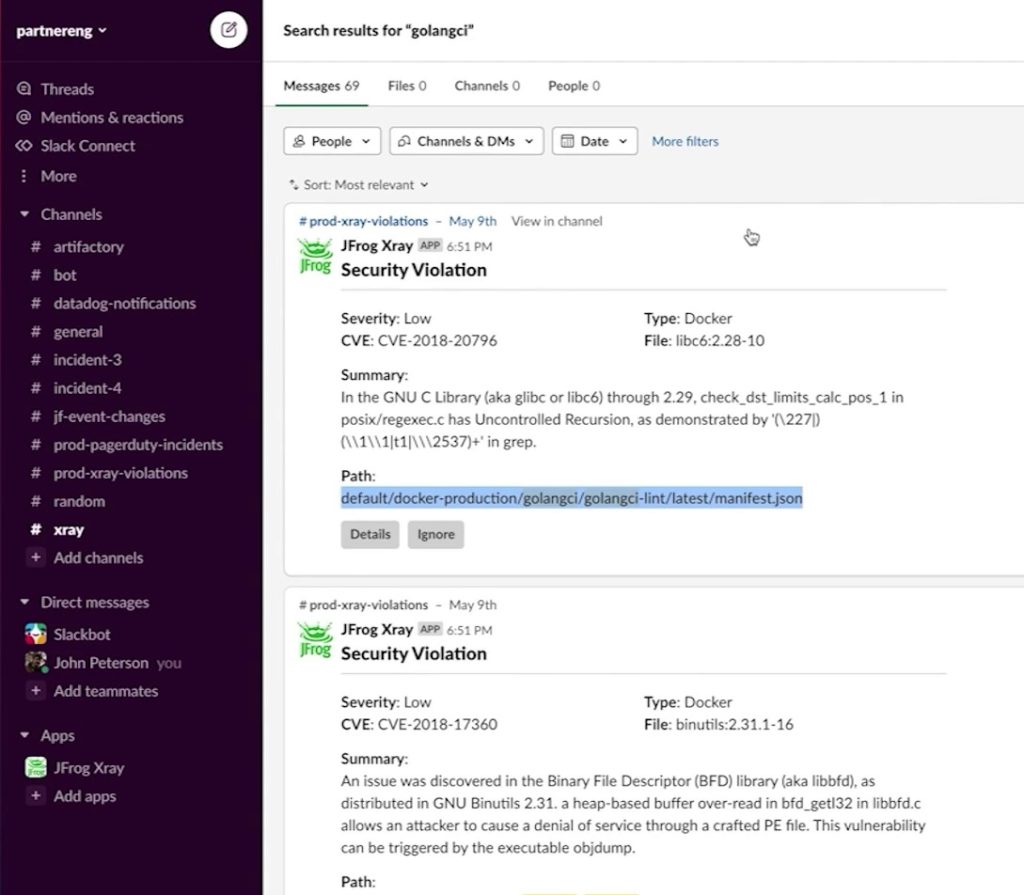Click the plus icon for Add teammates

tap(36, 691)
